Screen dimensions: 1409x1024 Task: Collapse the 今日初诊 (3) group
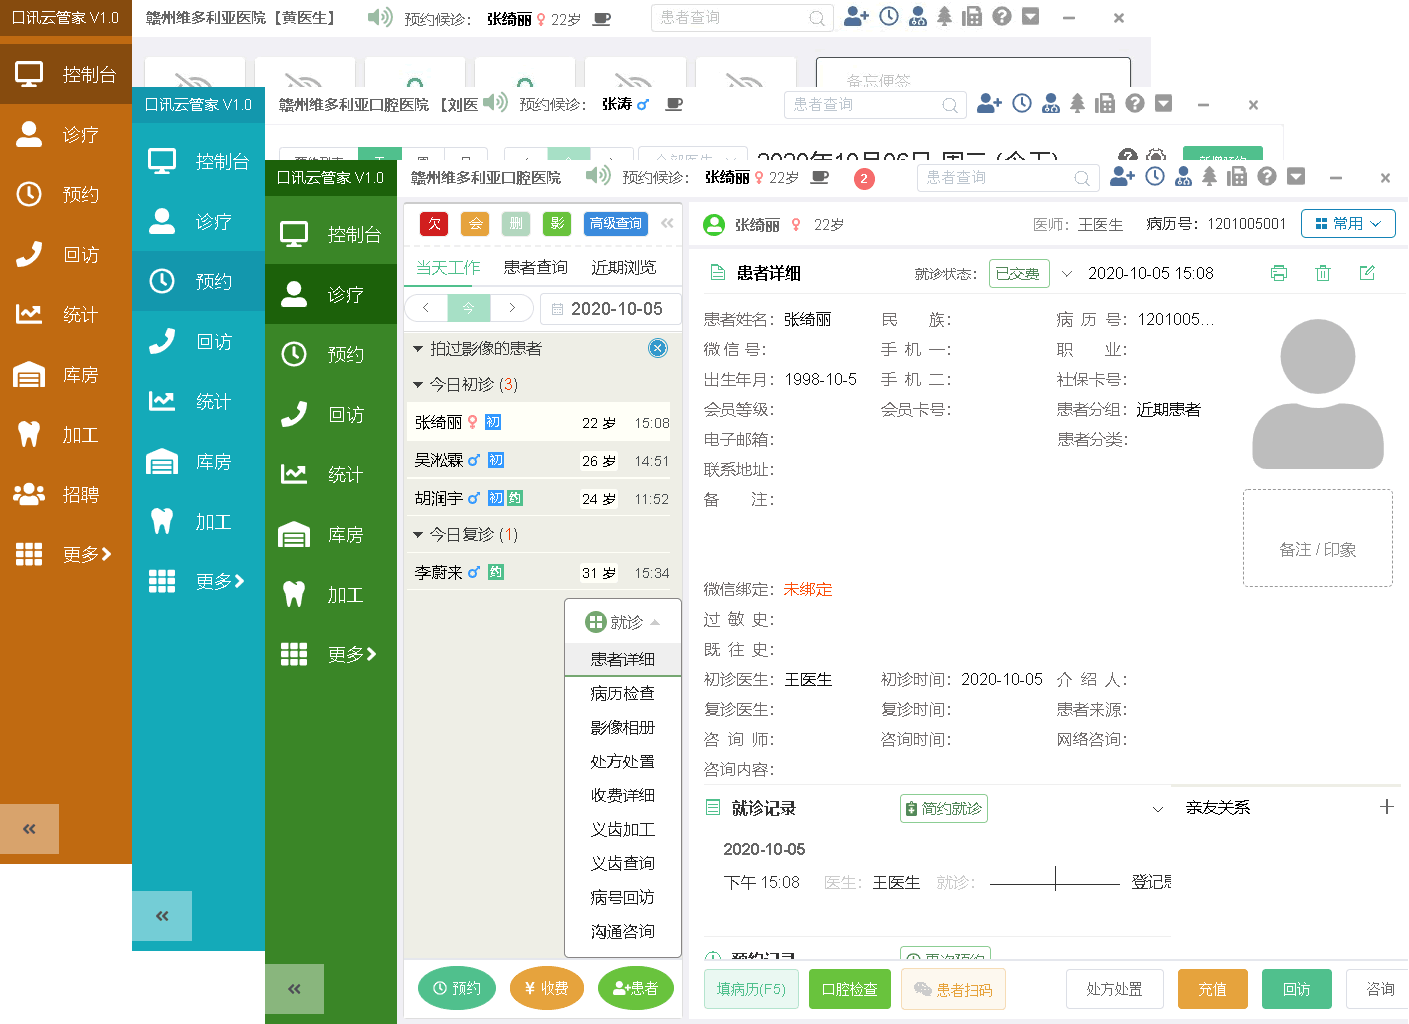(x=418, y=385)
